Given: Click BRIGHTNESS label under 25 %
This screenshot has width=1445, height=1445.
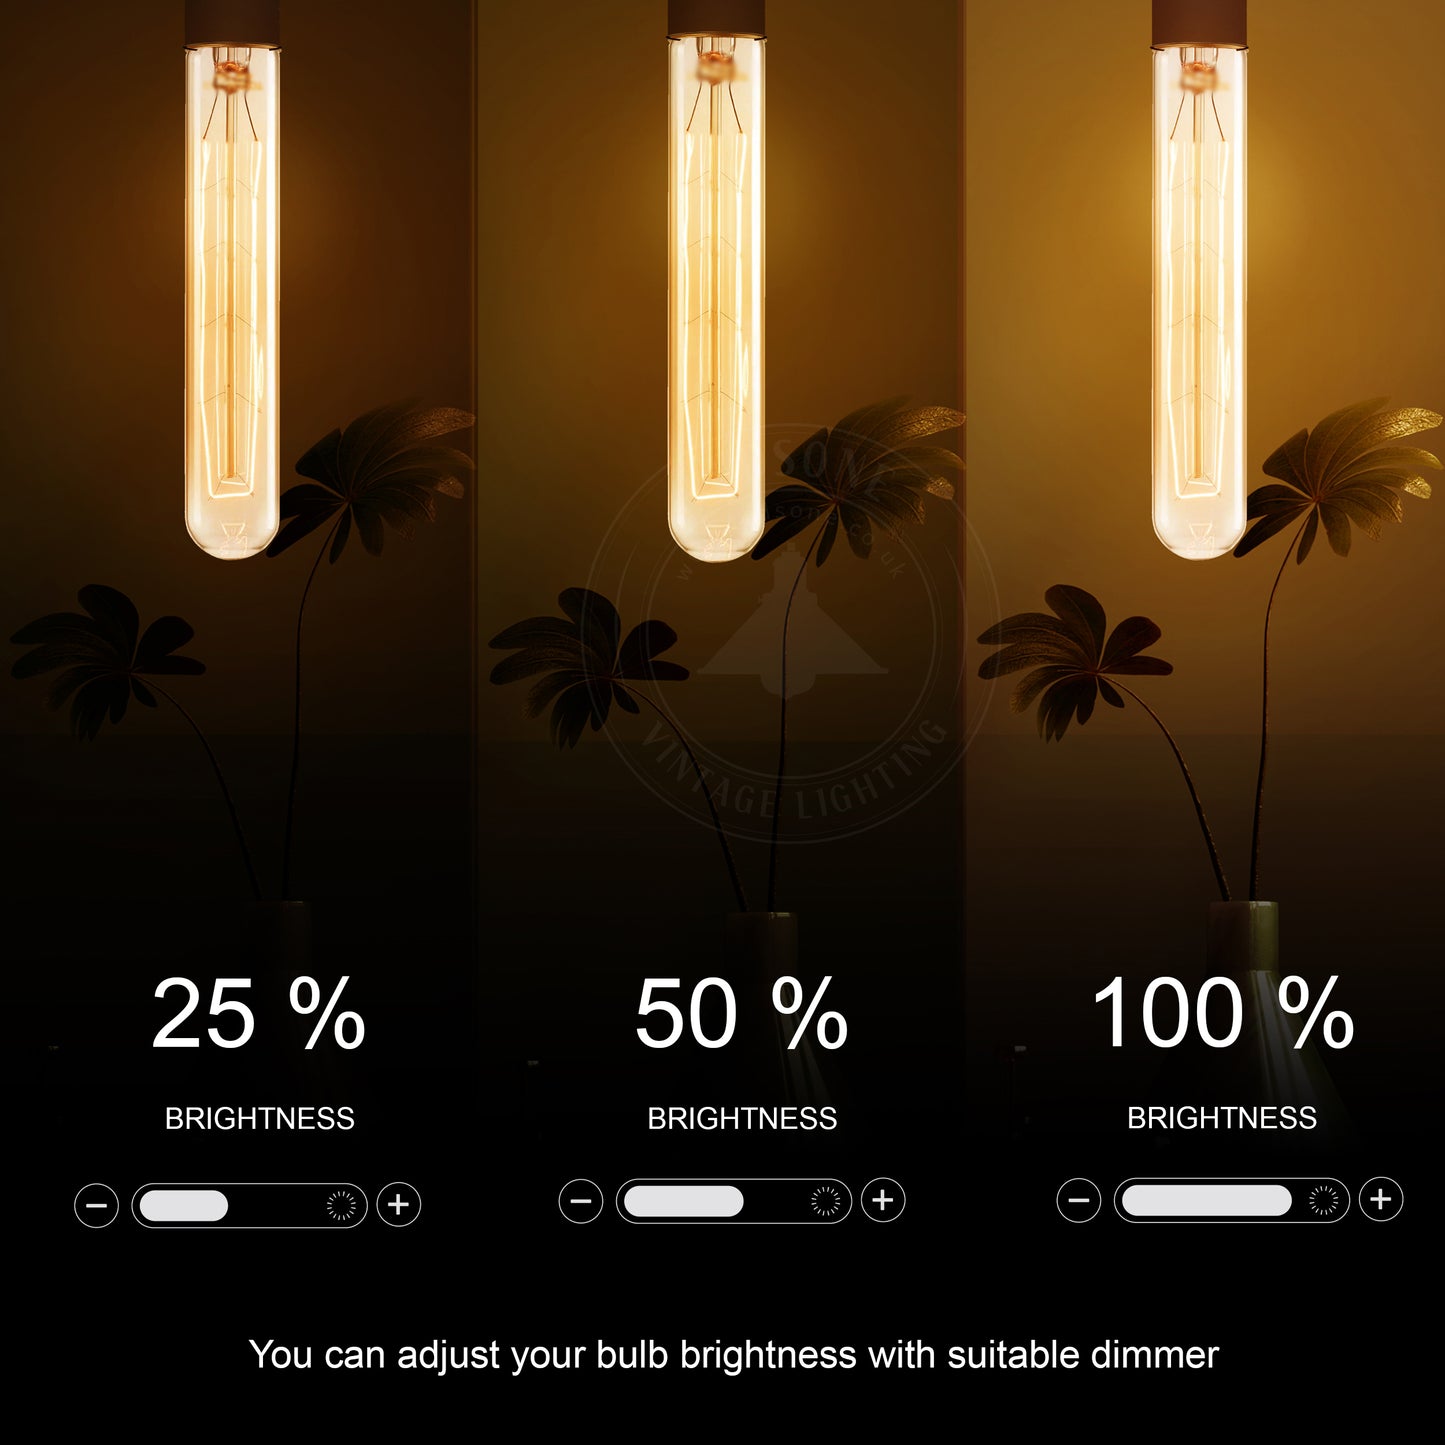Looking at the screenshot, I should (259, 1118).
